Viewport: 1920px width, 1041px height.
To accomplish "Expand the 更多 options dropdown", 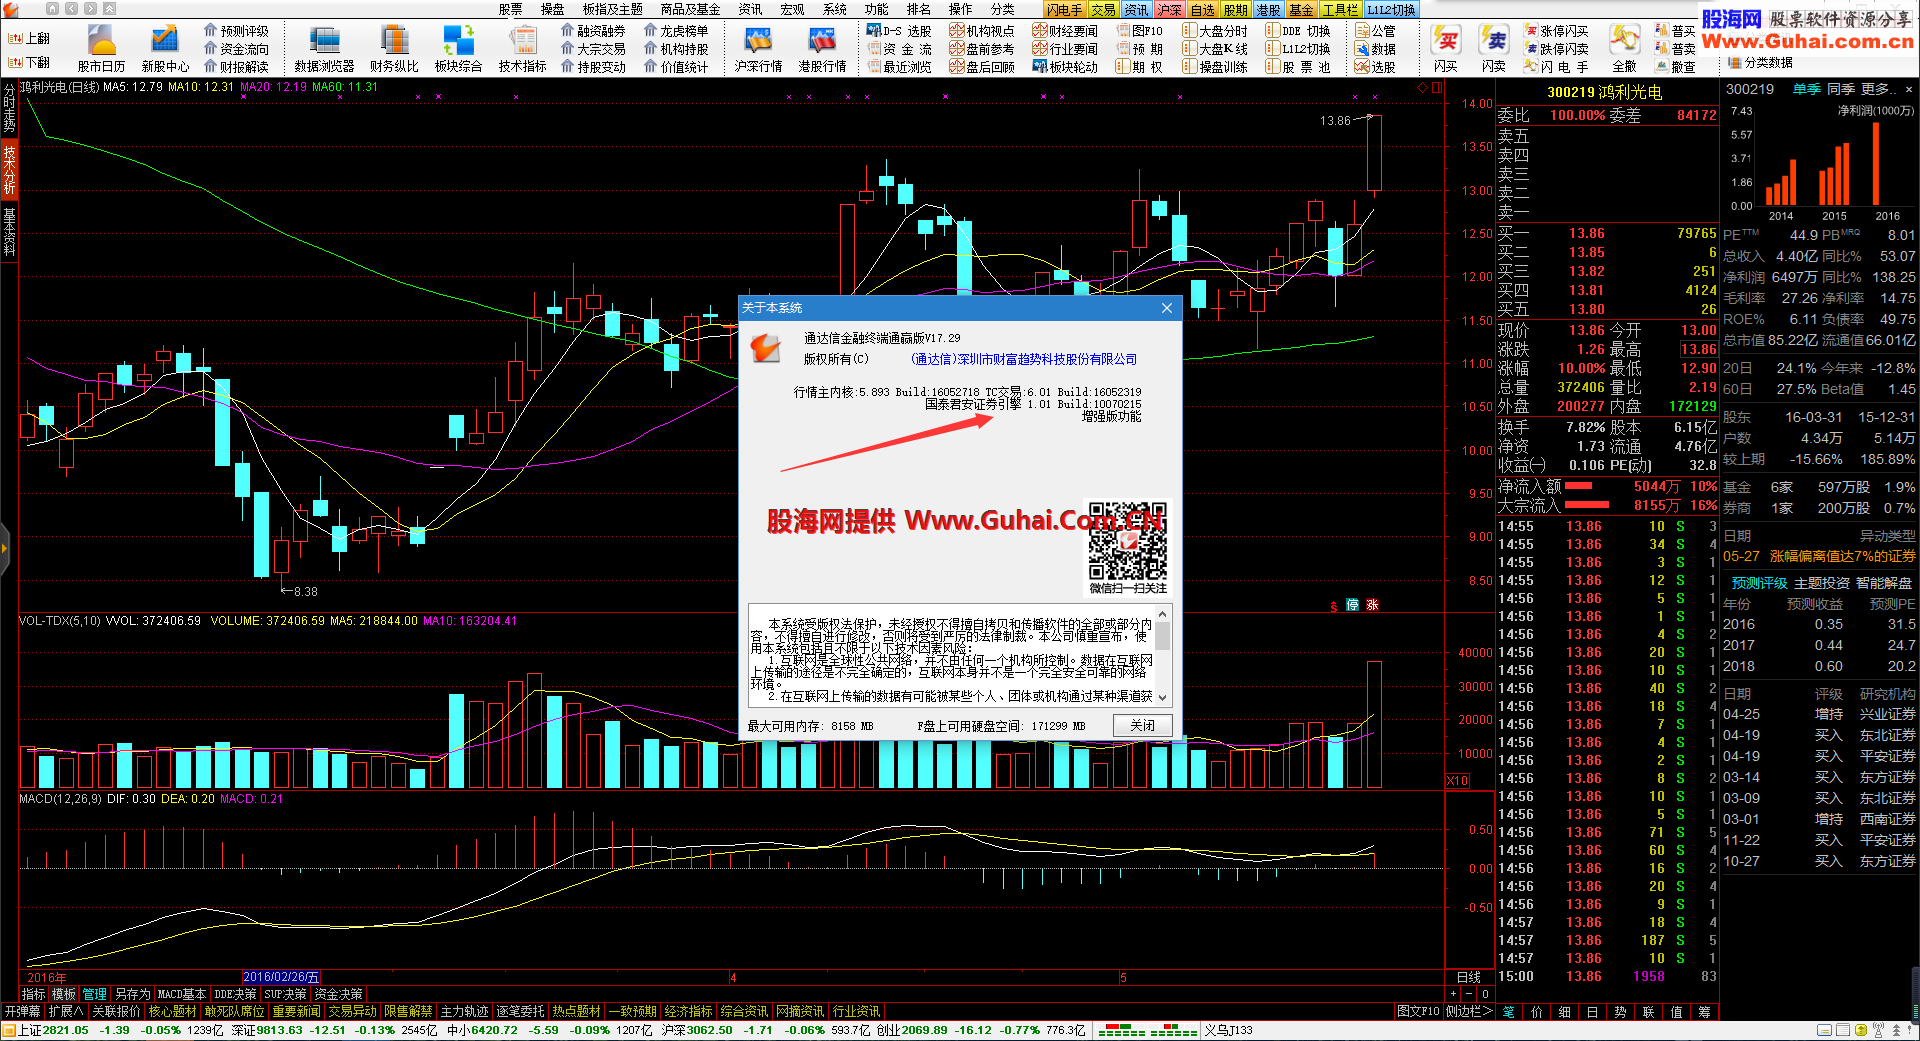I will (1879, 89).
